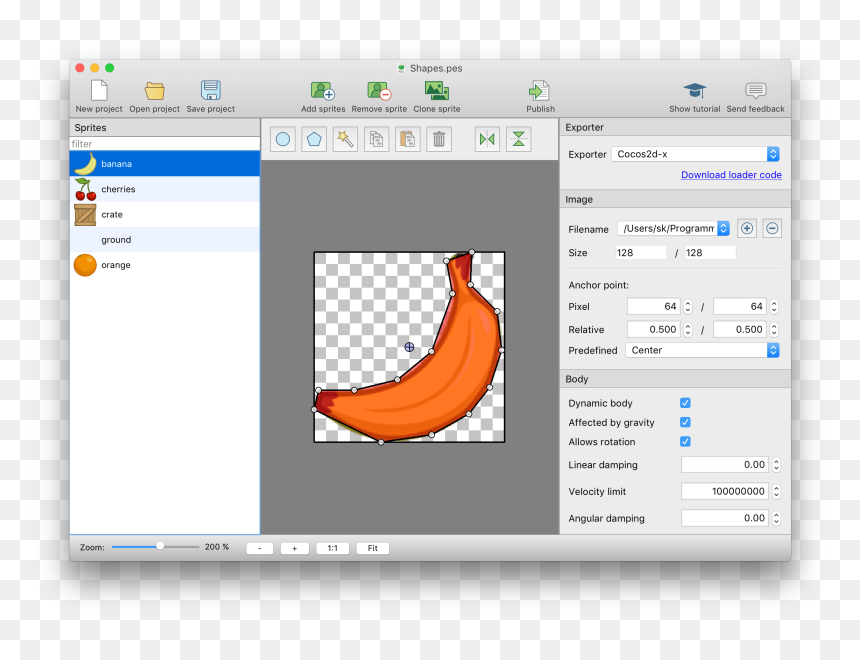Viewport: 860px width, 660px height.
Task: Click the Angular damping value field
Action: (x=725, y=518)
